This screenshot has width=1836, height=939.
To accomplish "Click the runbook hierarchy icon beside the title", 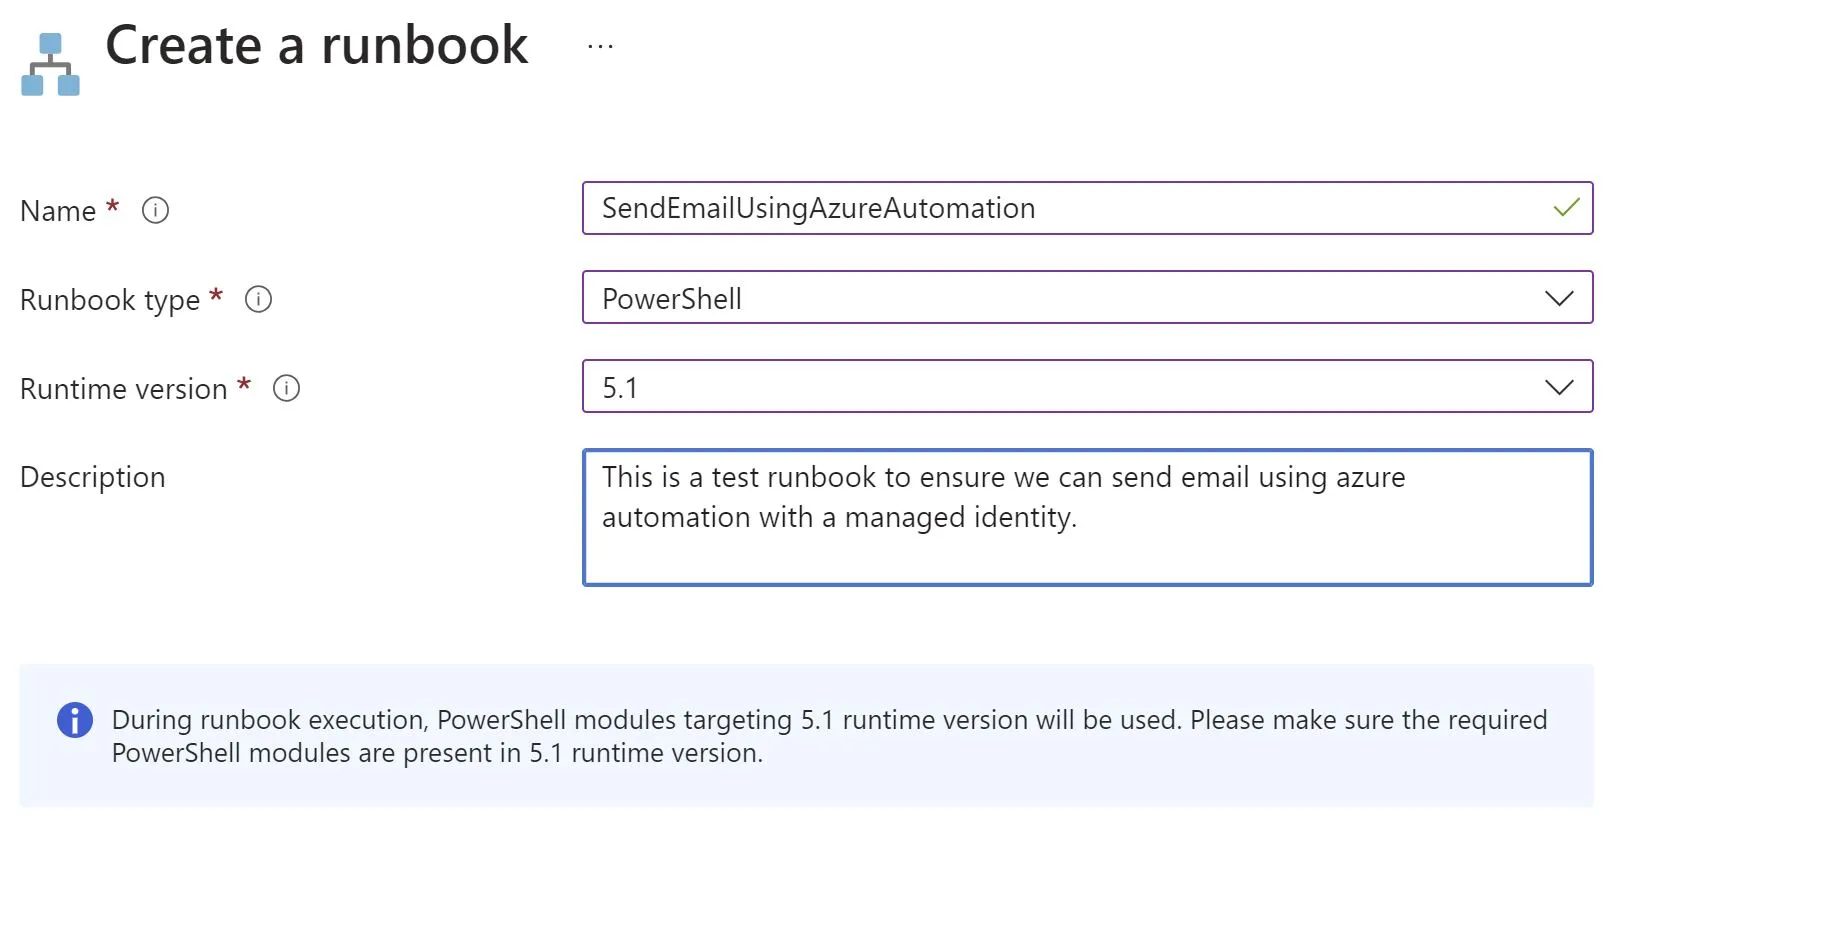I will (x=50, y=64).
